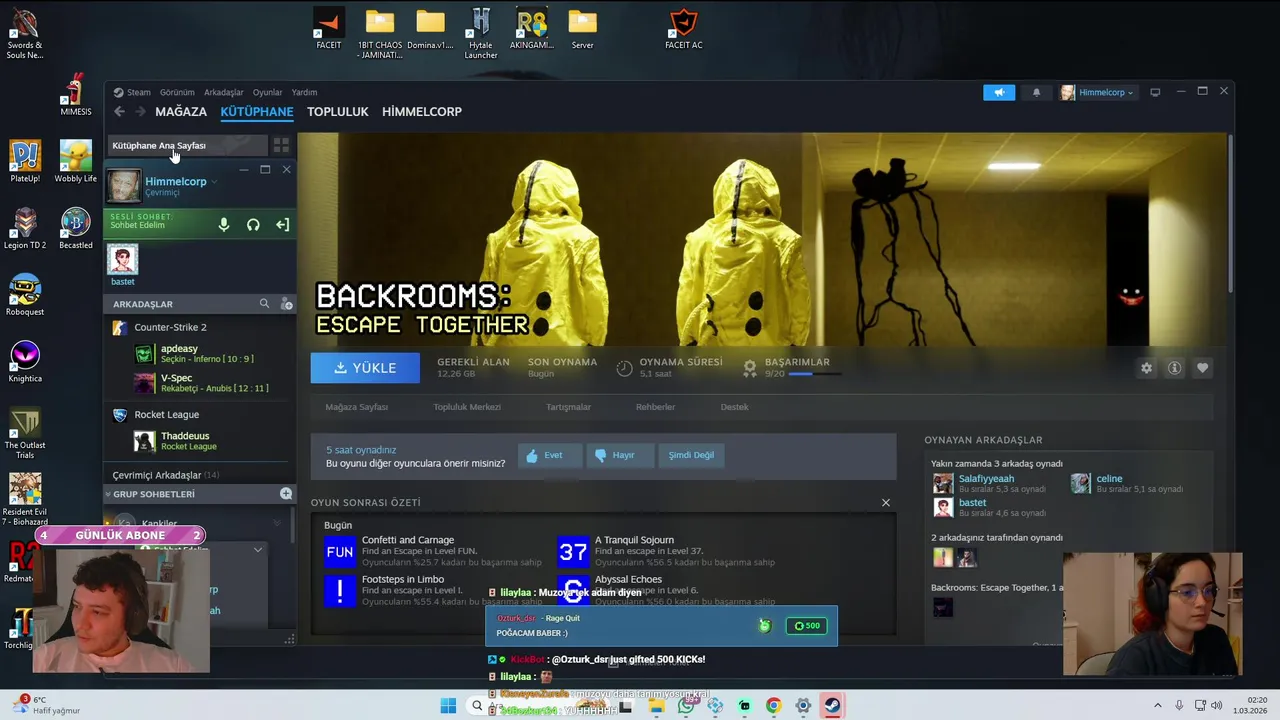
Task: Open the Görünüm menu
Action: pos(177,92)
